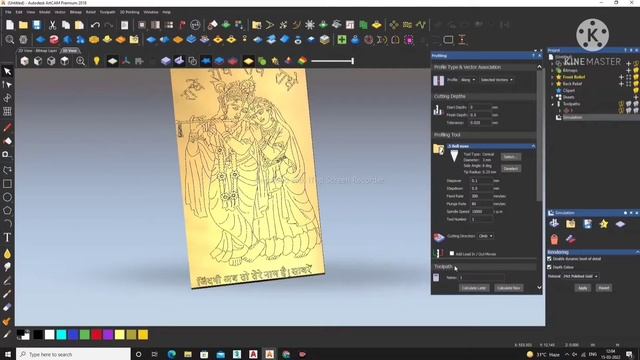Open the Profile side dropdown

pyautogui.click(x=468, y=80)
